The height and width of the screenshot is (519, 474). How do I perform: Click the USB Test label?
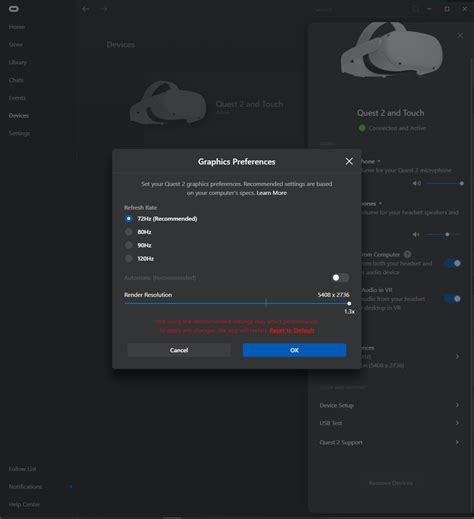(x=331, y=423)
